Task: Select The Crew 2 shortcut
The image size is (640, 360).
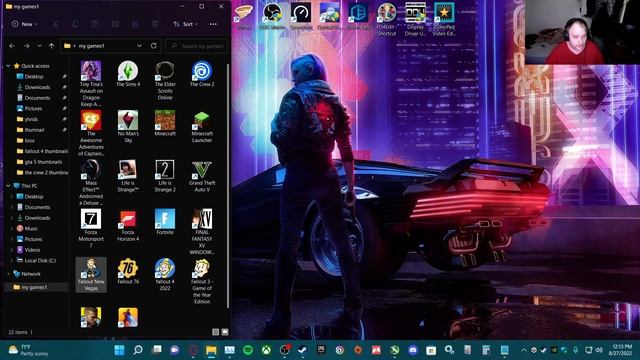Action: pos(202,74)
